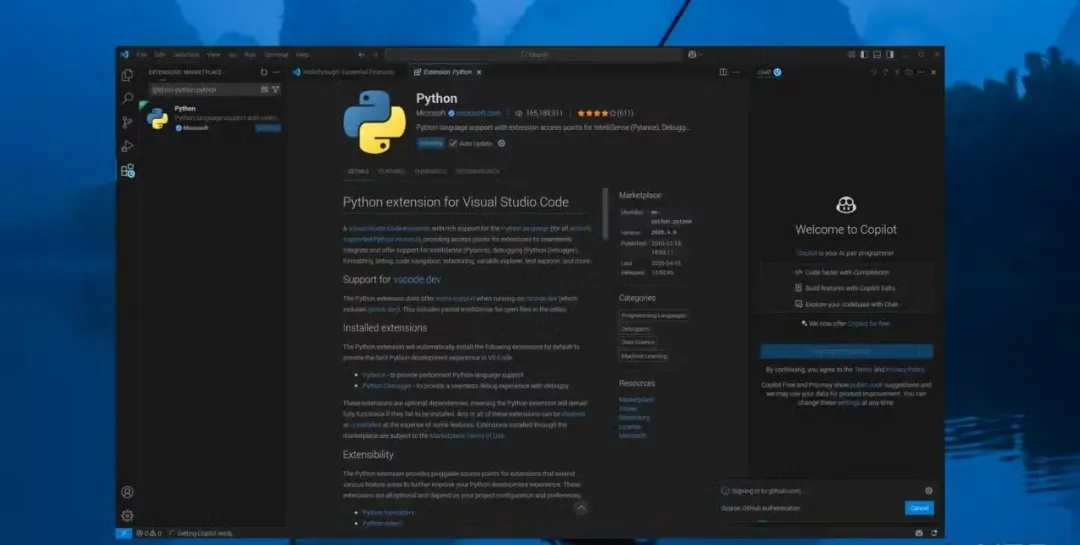Click the star rating of the extension
1080x545 pixels.
[596, 113]
